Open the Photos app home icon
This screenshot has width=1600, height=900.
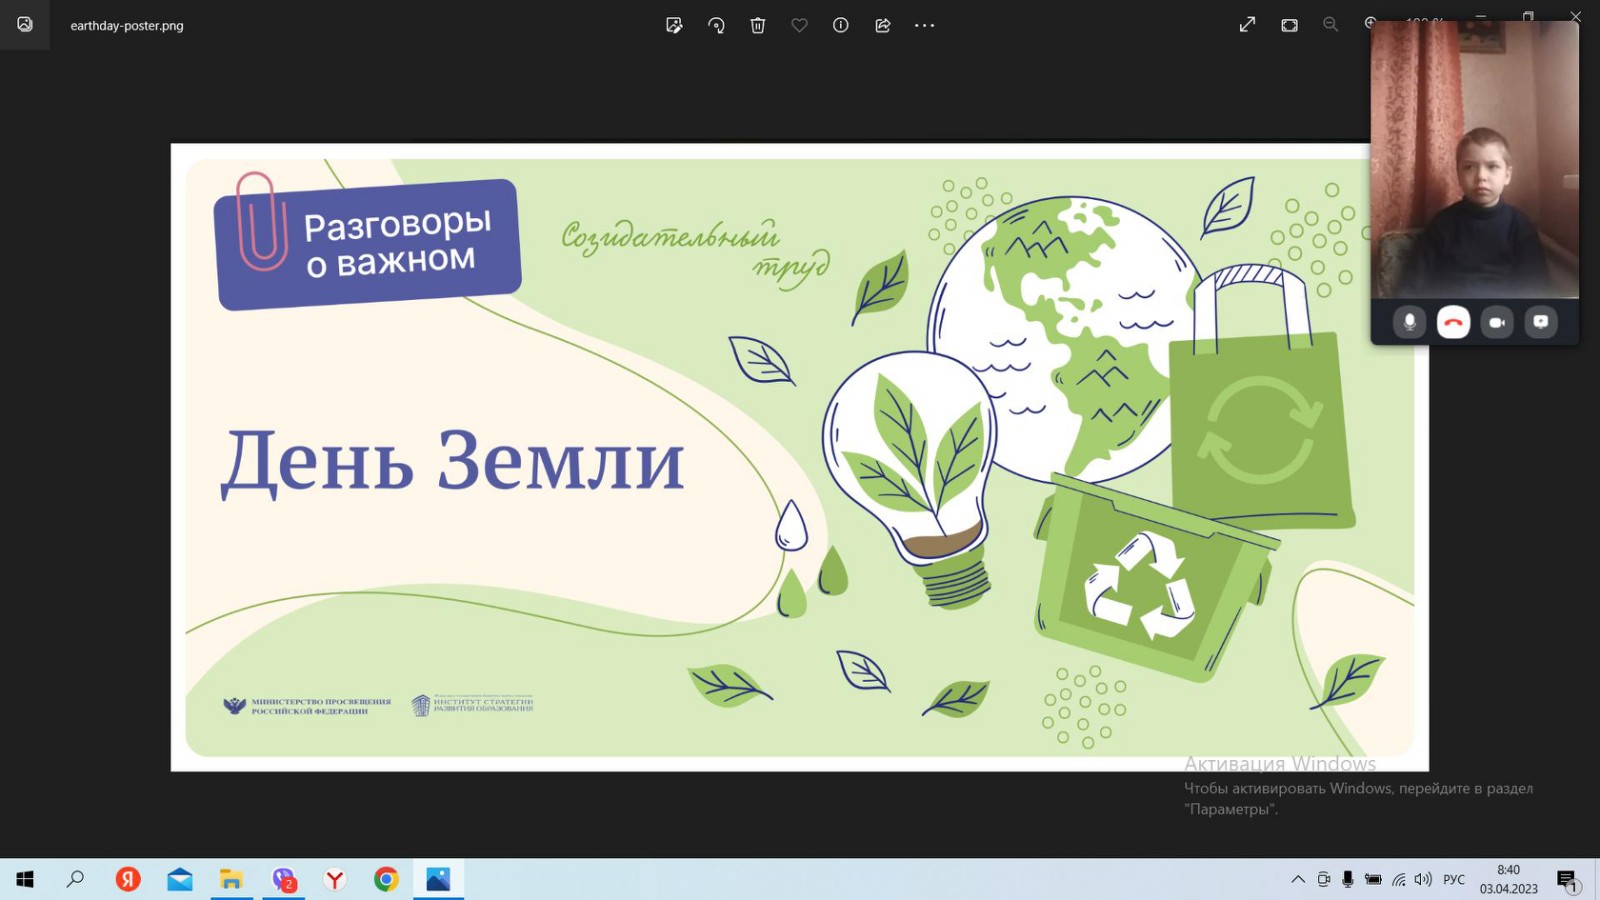[x=25, y=25]
